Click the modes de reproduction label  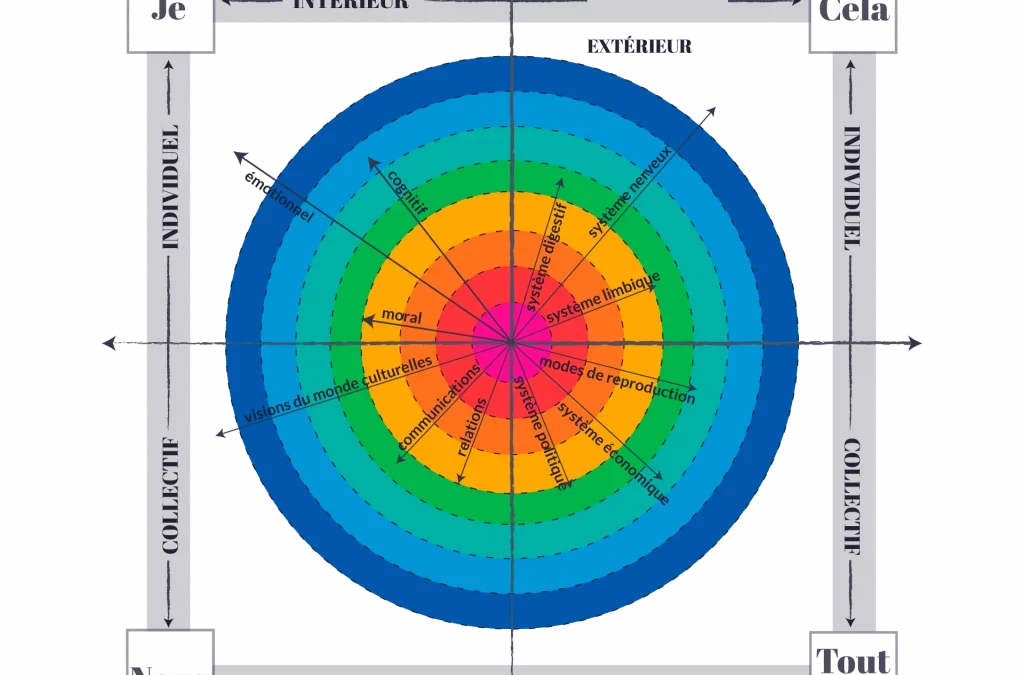[x=617, y=379]
